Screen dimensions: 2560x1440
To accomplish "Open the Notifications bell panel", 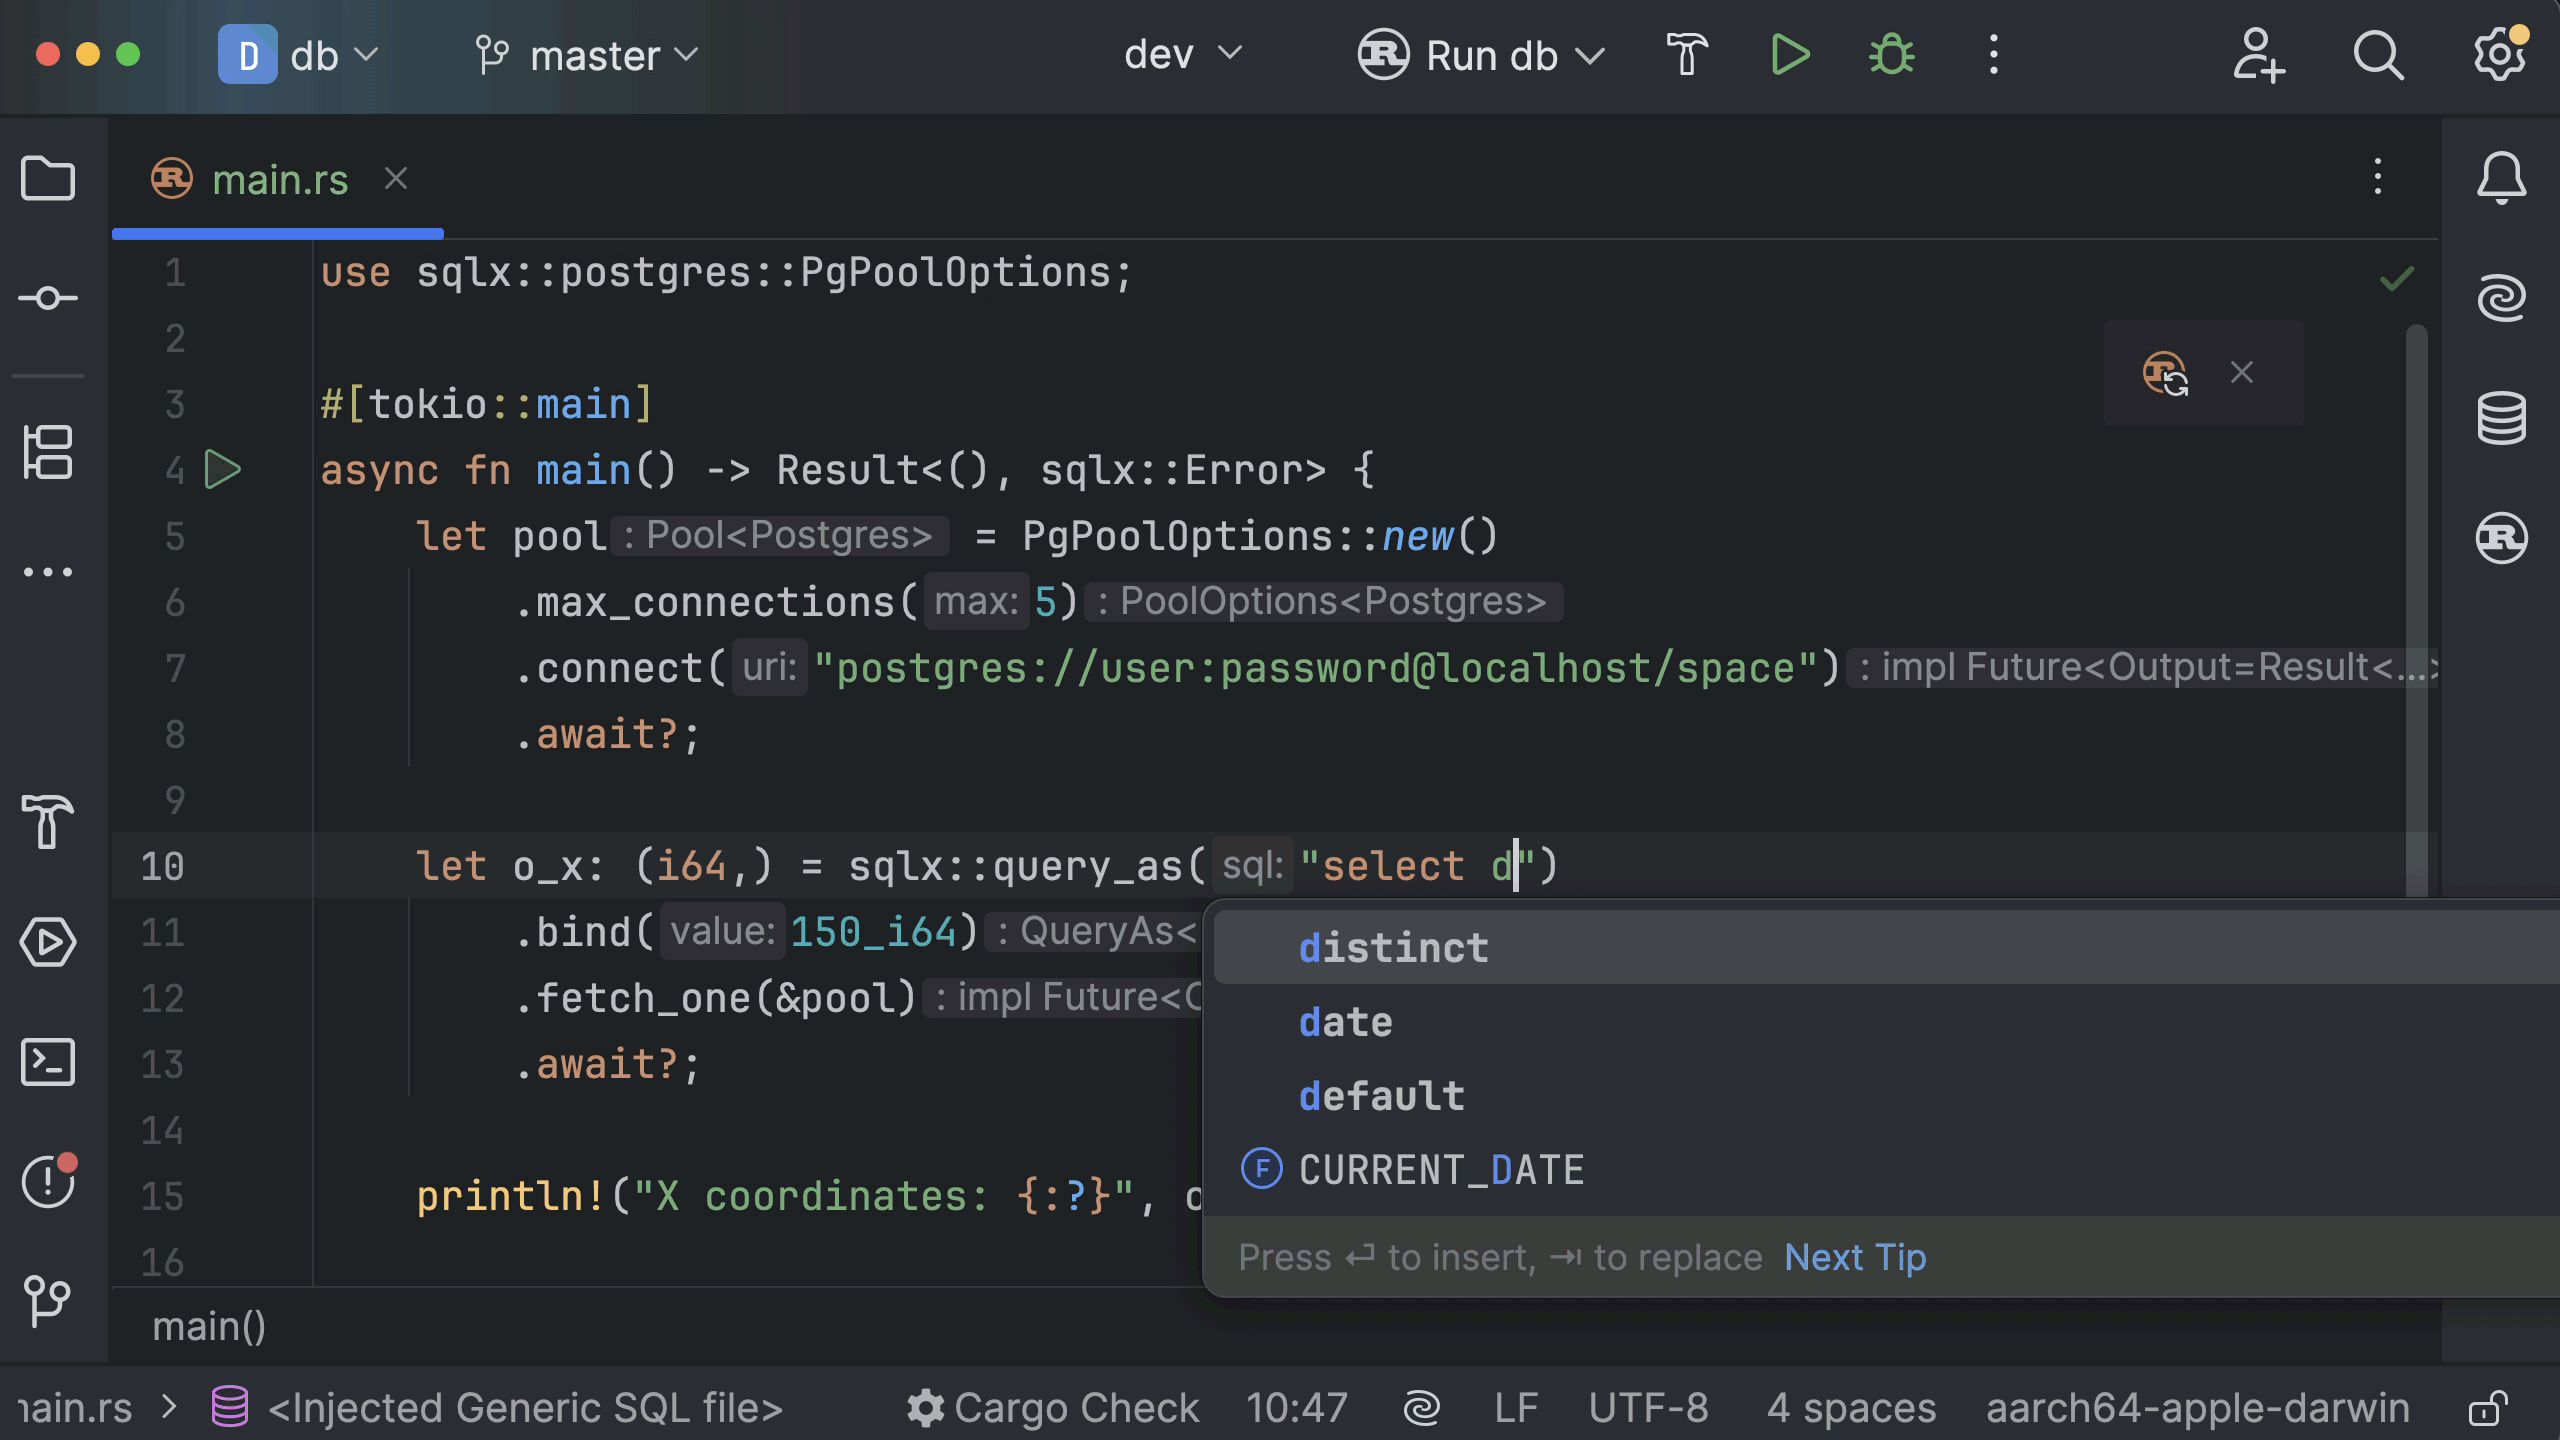I will 2501,178.
